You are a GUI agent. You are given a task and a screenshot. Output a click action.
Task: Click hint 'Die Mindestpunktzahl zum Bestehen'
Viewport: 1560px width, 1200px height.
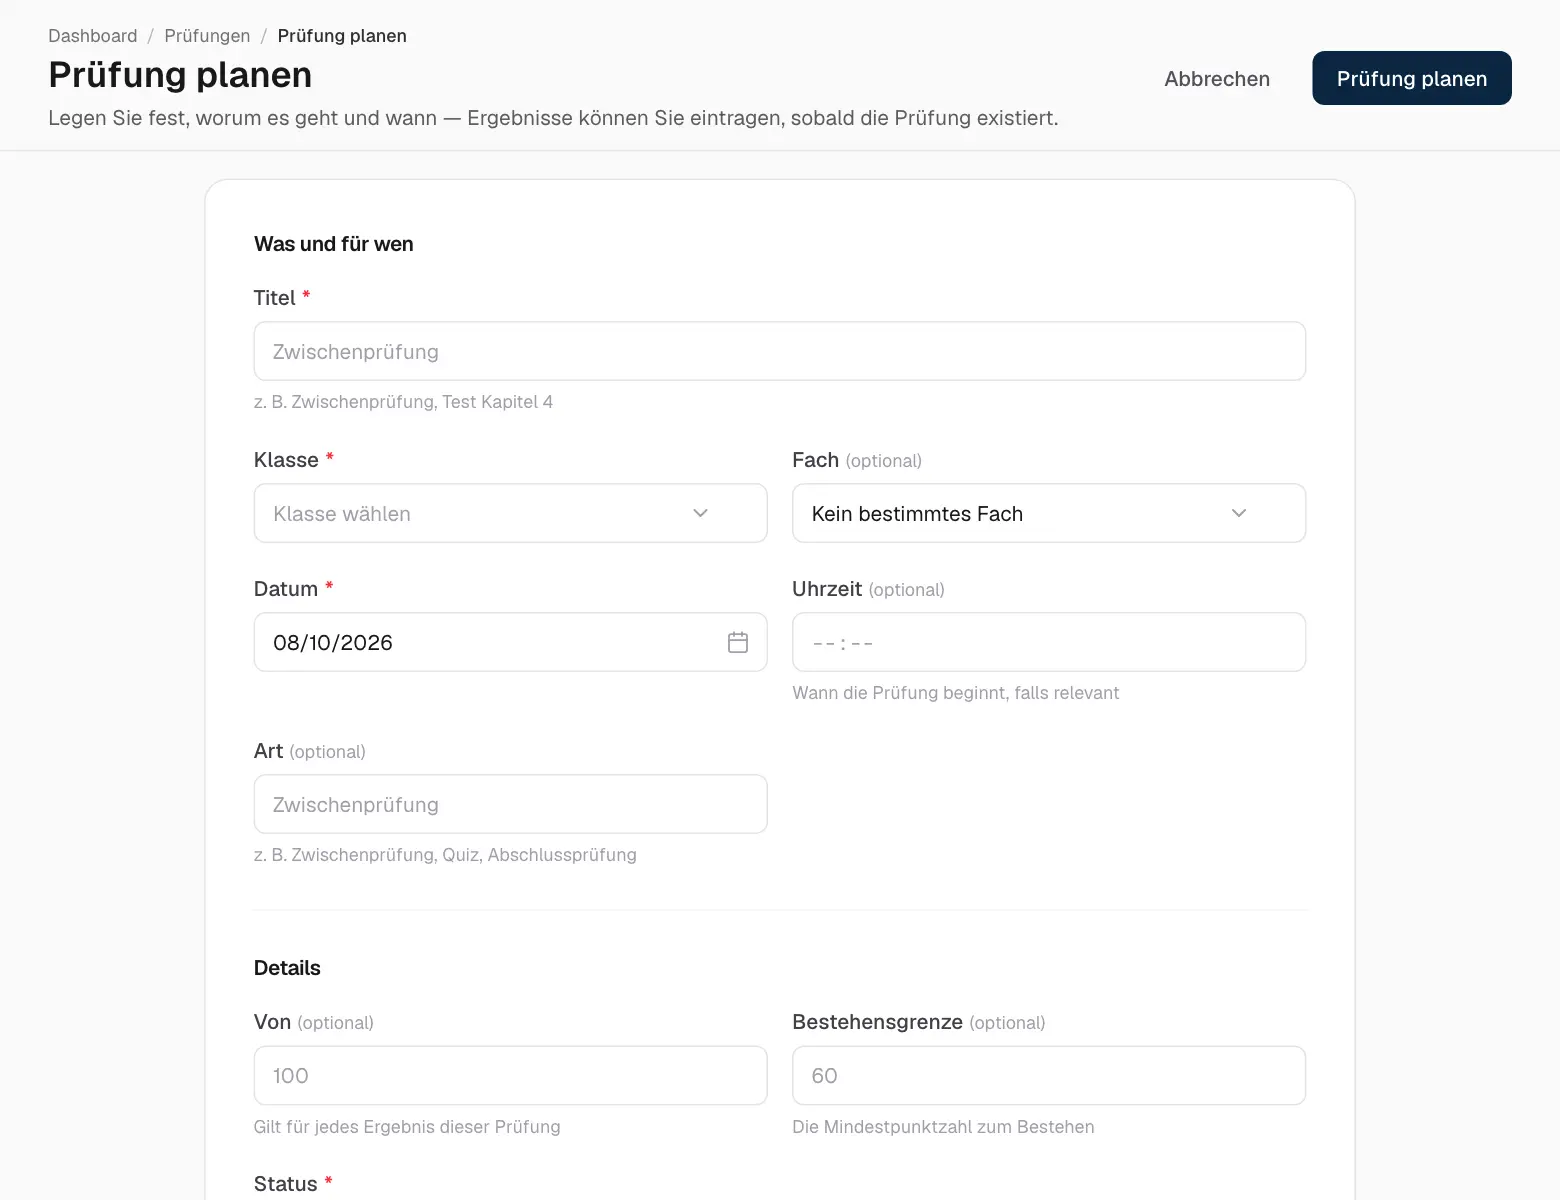[x=943, y=1127]
